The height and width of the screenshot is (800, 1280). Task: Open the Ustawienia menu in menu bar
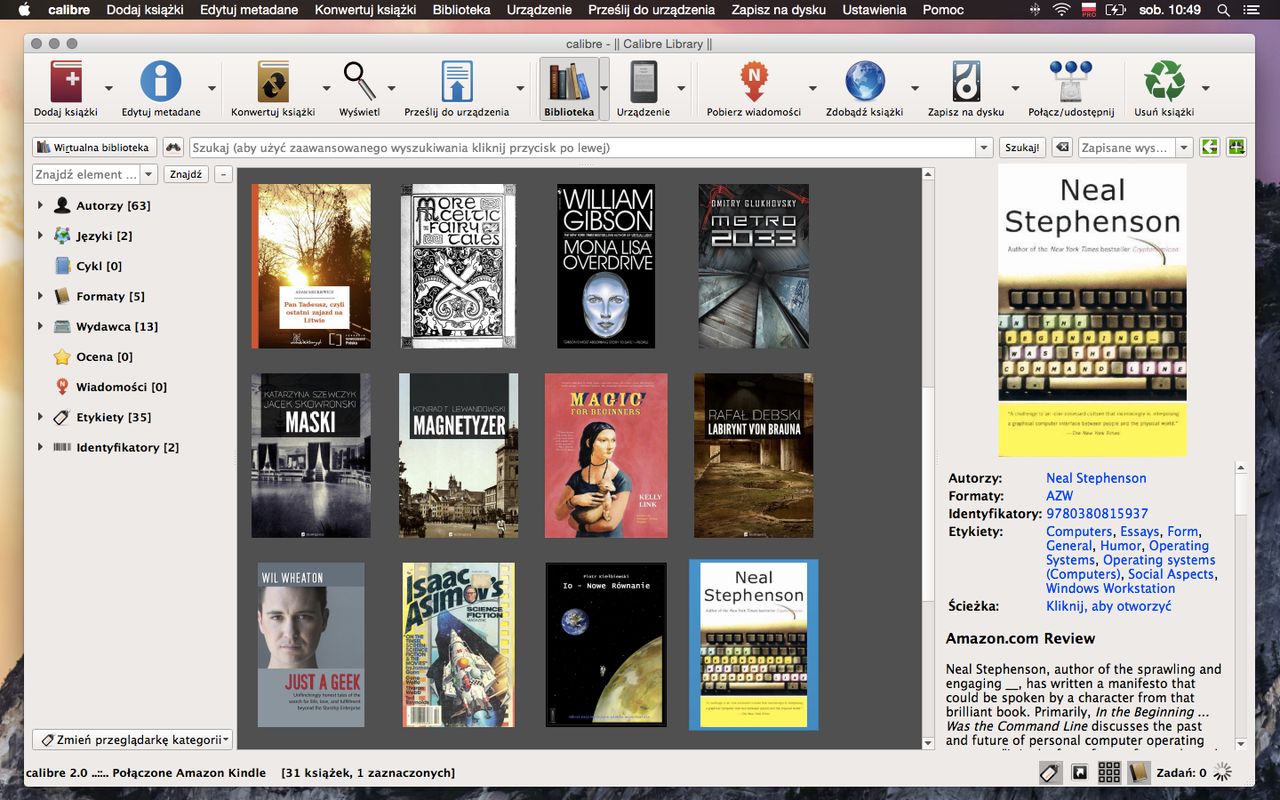point(874,10)
